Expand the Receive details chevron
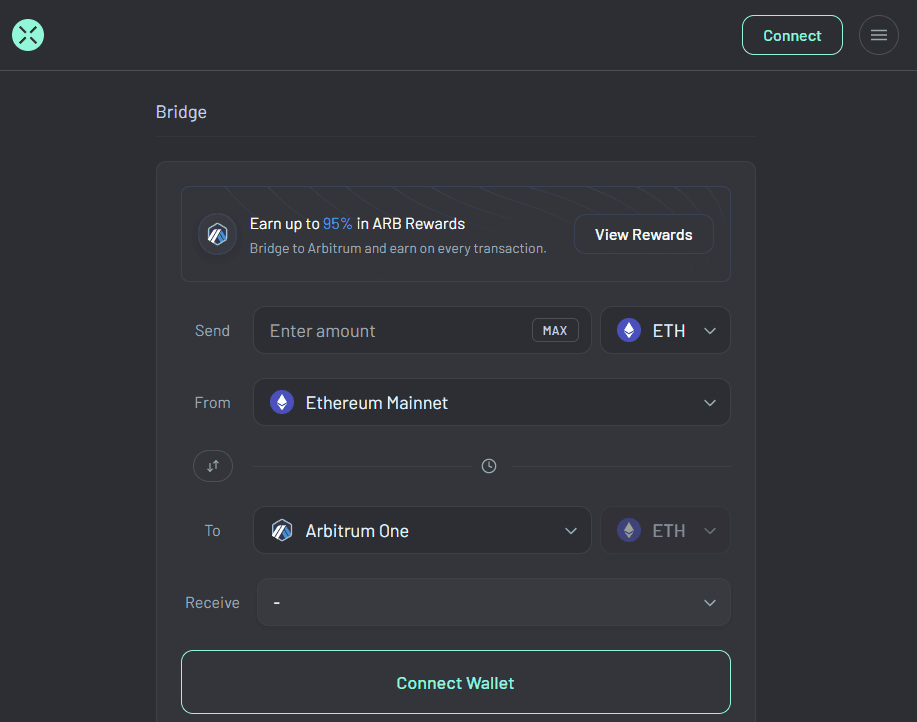This screenshot has width=917, height=722. coord(710,603)
